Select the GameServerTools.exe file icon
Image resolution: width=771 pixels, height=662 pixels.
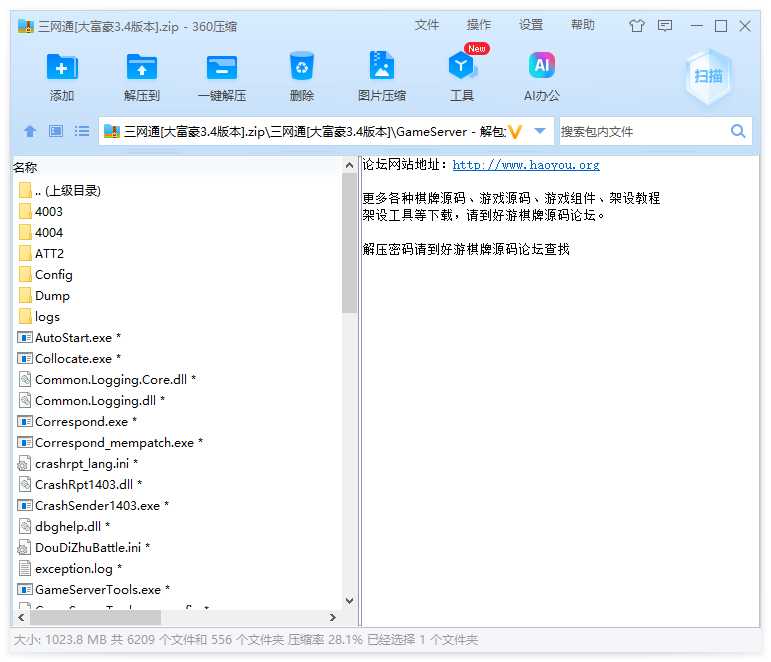[25, 589]
